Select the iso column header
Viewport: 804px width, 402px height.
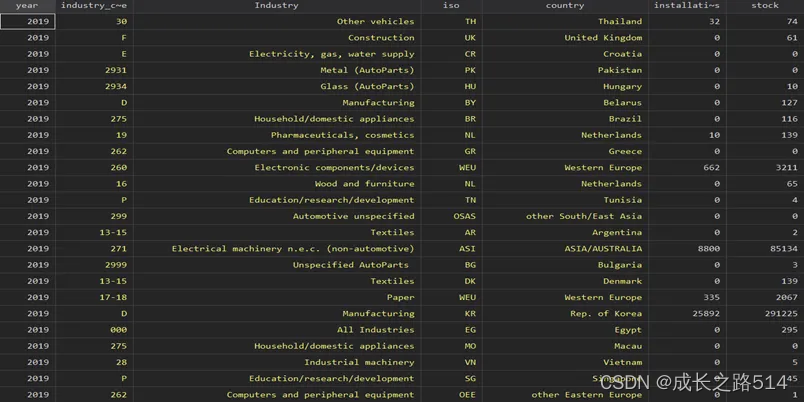pos(451,6)
